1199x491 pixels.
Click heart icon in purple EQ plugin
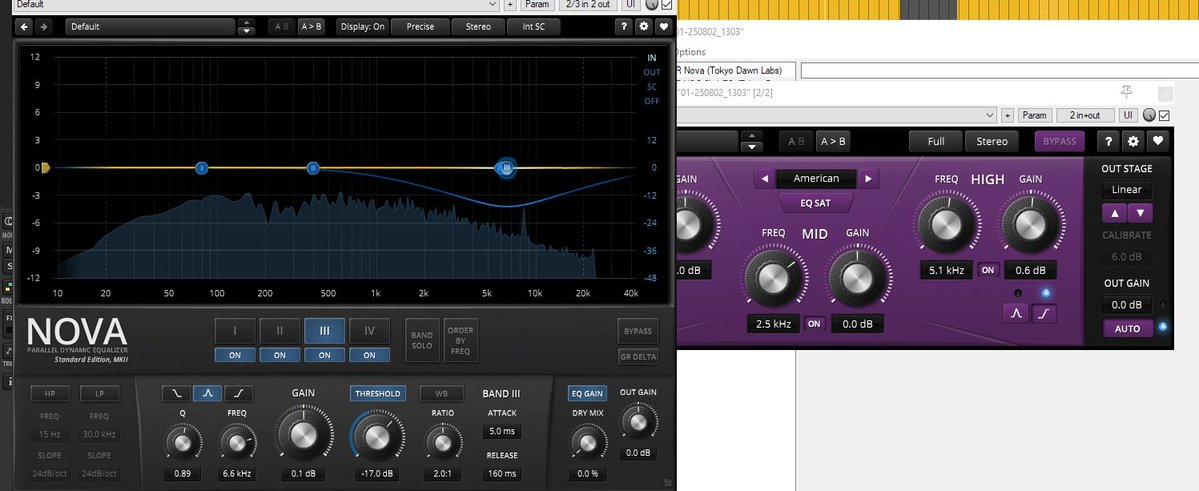tap(1158, 141)
